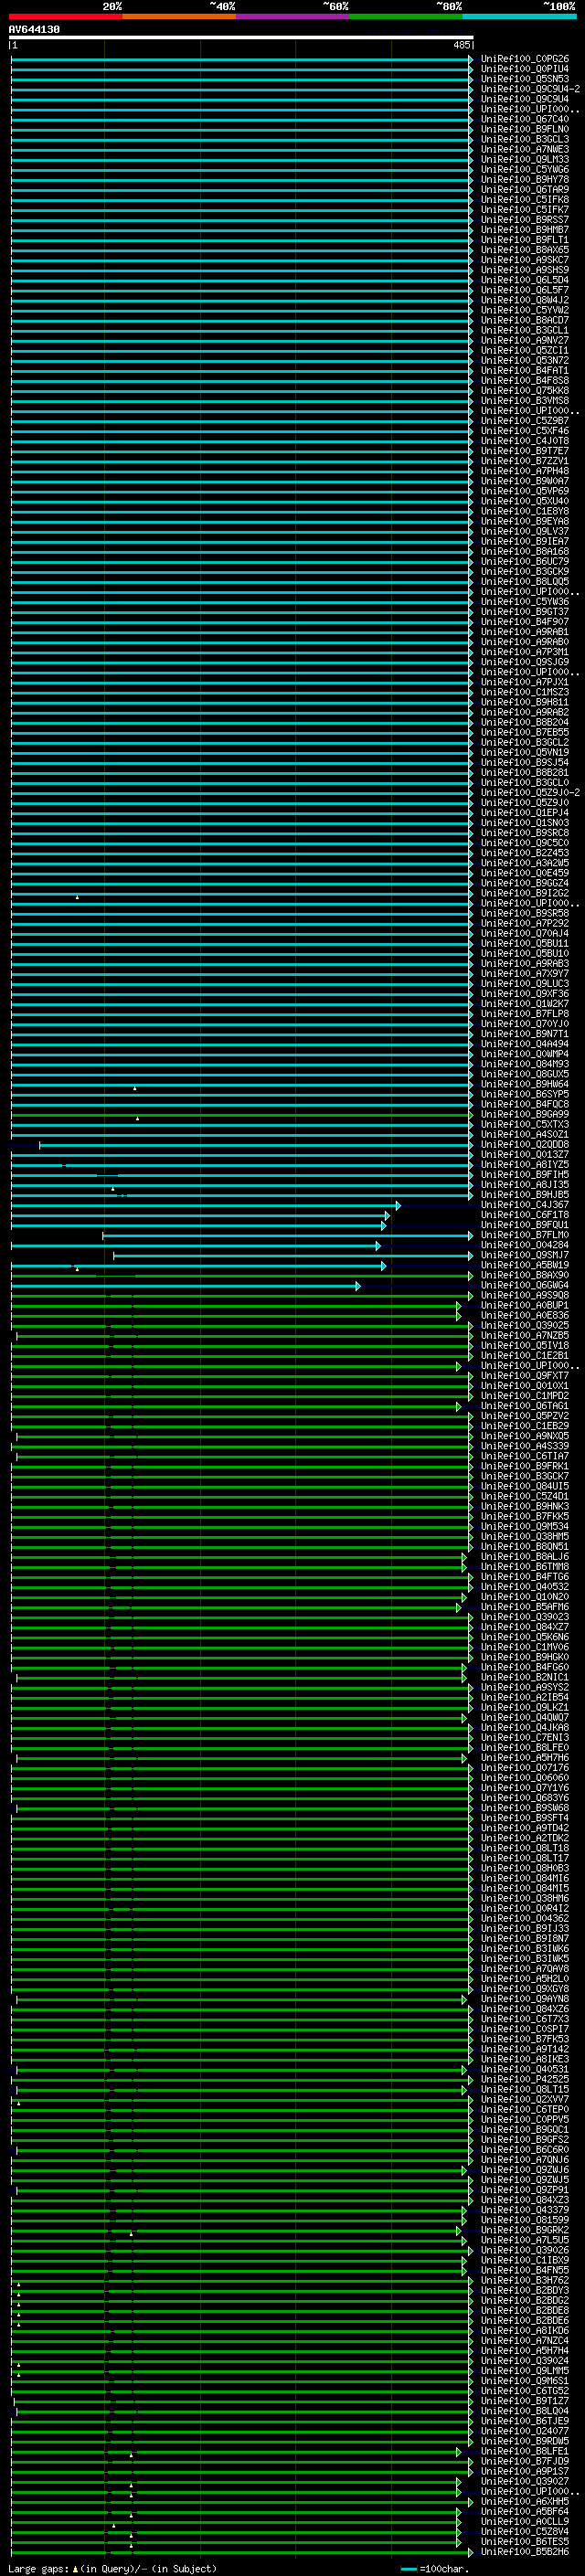The image size is (585, 2576).
Task: Select the UniRef100_Q6GWG4 label
Action: click(x=524, y=1285)
